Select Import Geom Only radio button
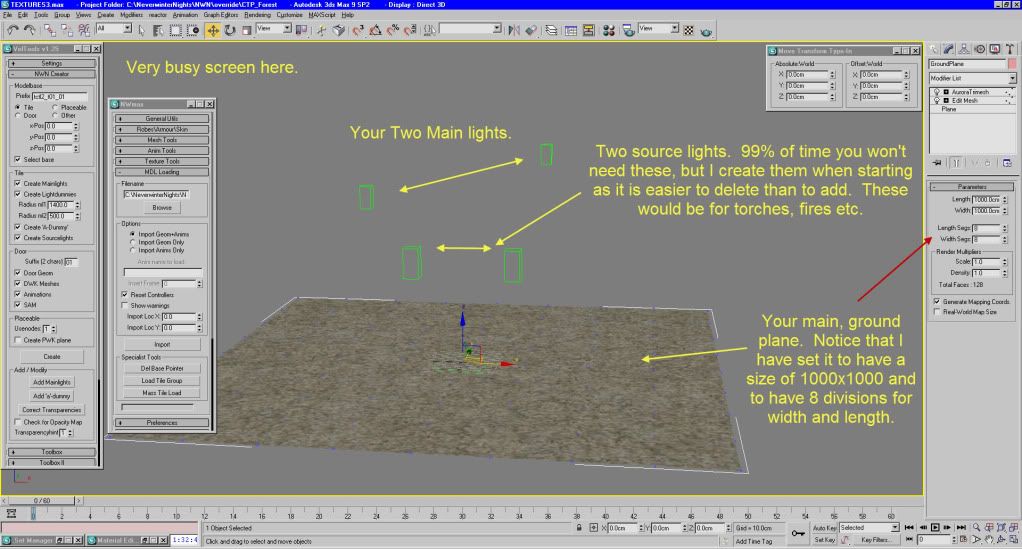This screenshot has width=1022, height=549. (x=132, y=243)
